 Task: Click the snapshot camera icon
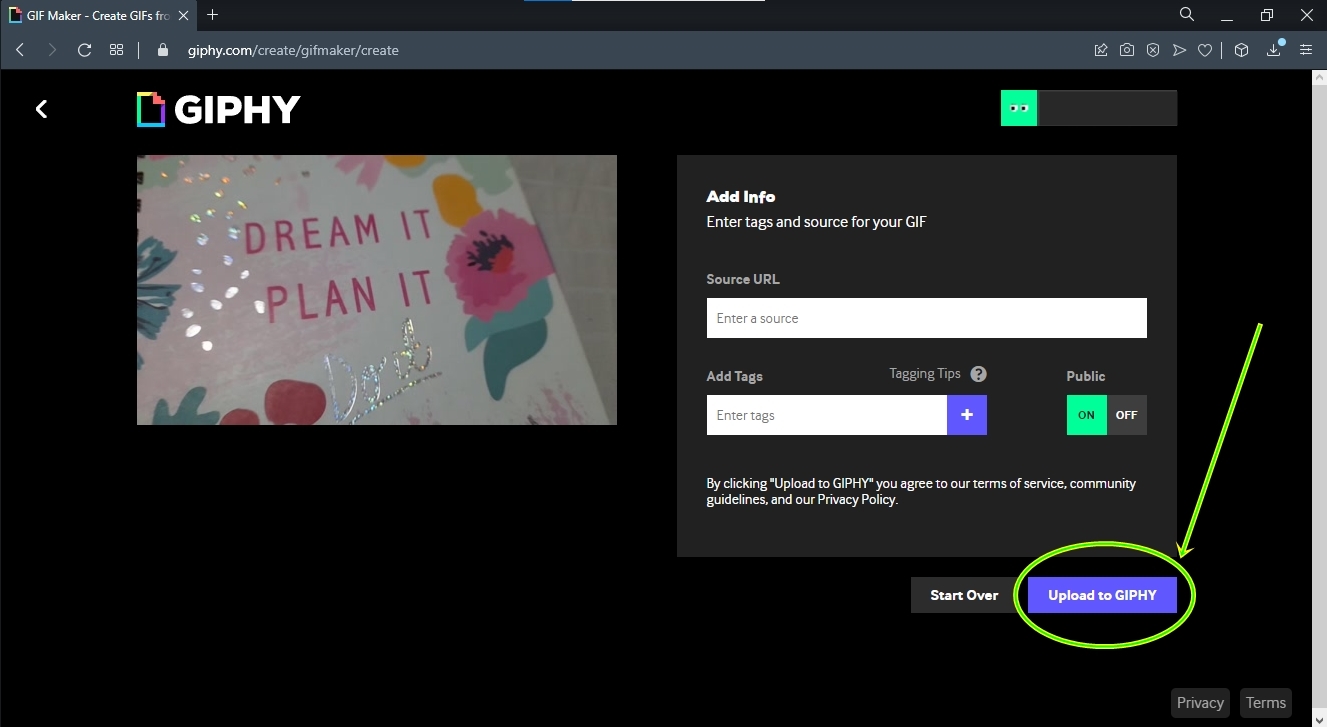click(x=1127, y=50)
